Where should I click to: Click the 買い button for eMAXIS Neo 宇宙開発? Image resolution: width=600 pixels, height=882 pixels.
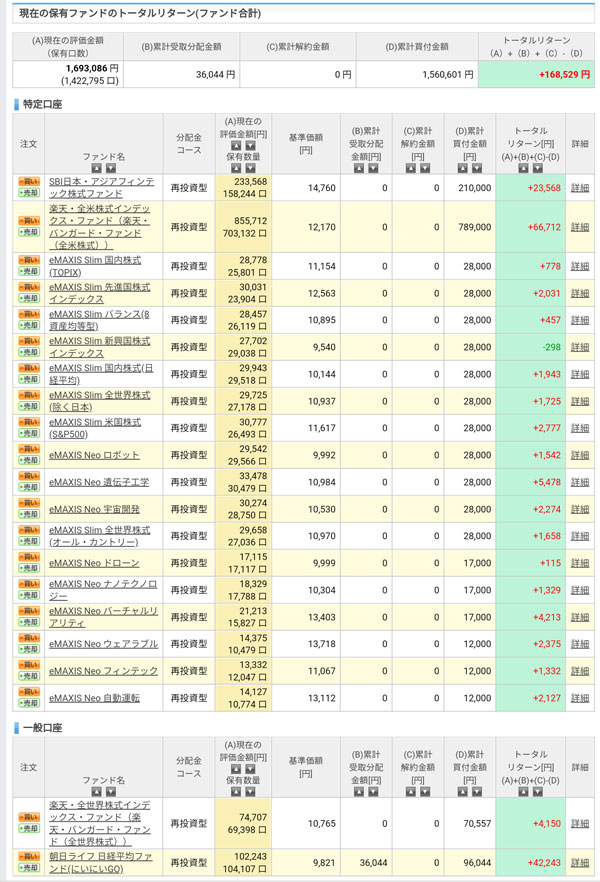(29, 503)
